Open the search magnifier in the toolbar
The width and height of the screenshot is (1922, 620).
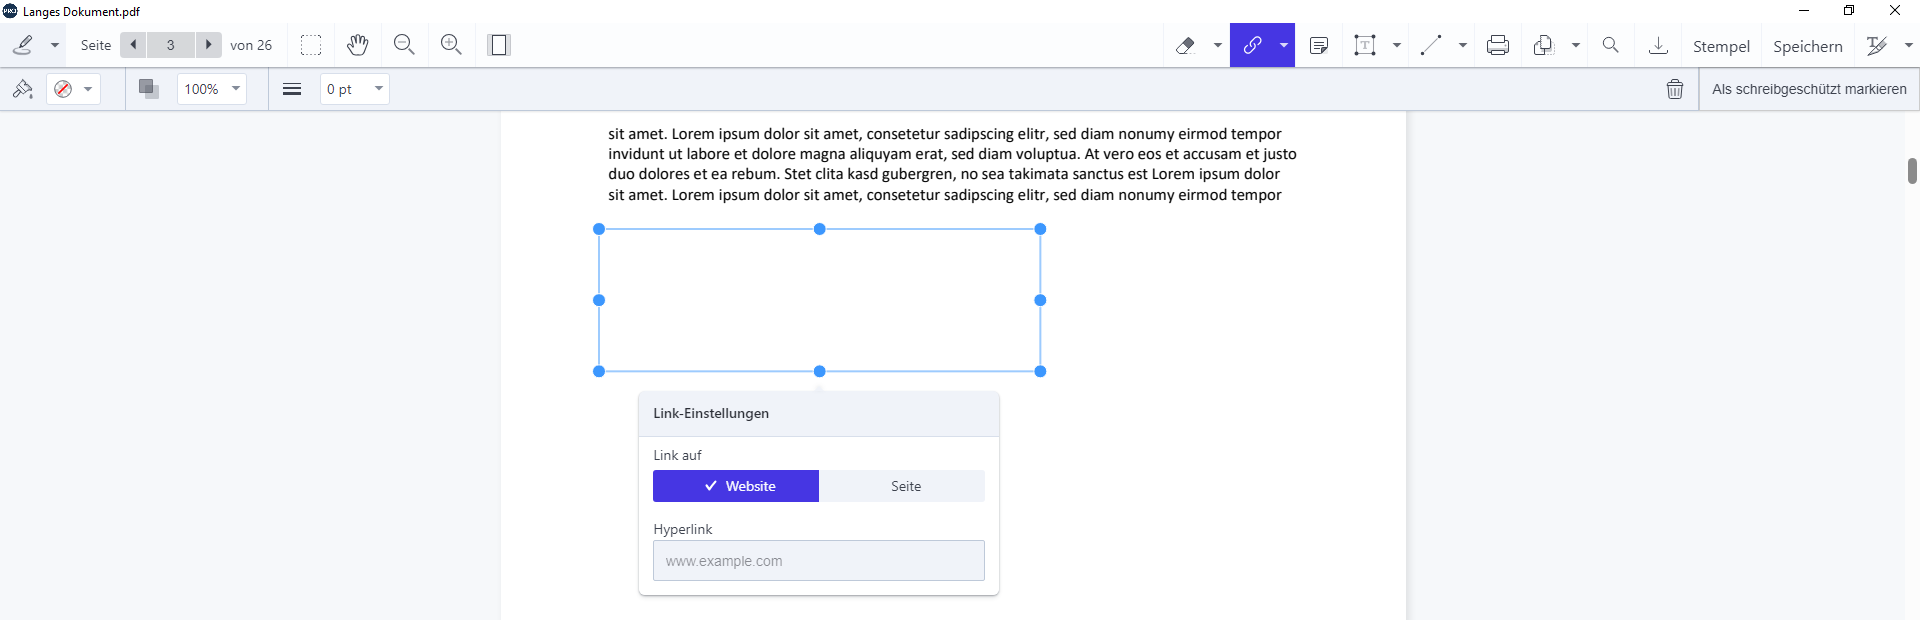(x=1610, y=45)
